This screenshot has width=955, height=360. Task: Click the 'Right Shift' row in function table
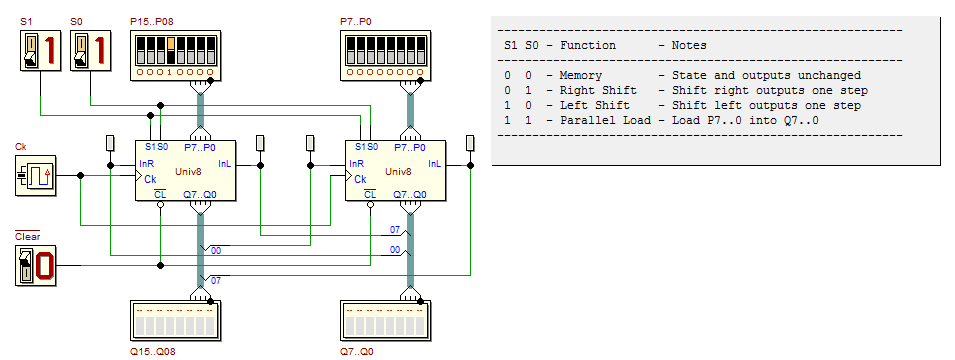[x=686, y=91]
